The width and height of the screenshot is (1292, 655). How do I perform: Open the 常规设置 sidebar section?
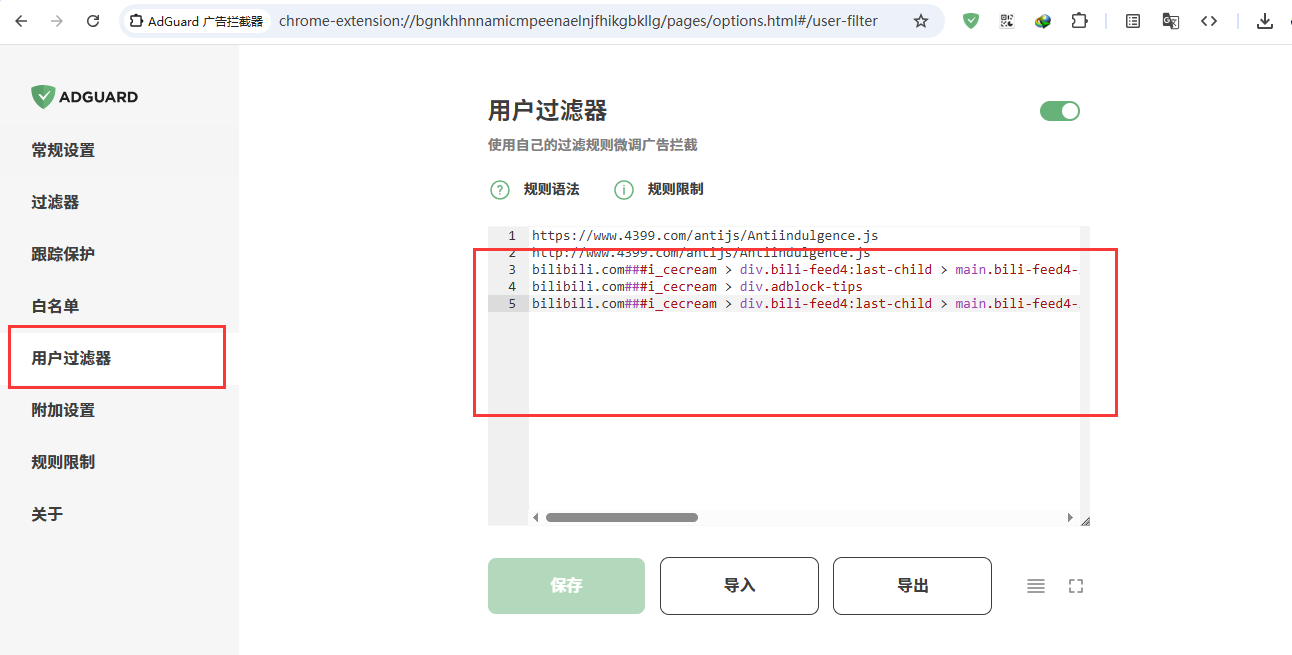coord(63,150)
